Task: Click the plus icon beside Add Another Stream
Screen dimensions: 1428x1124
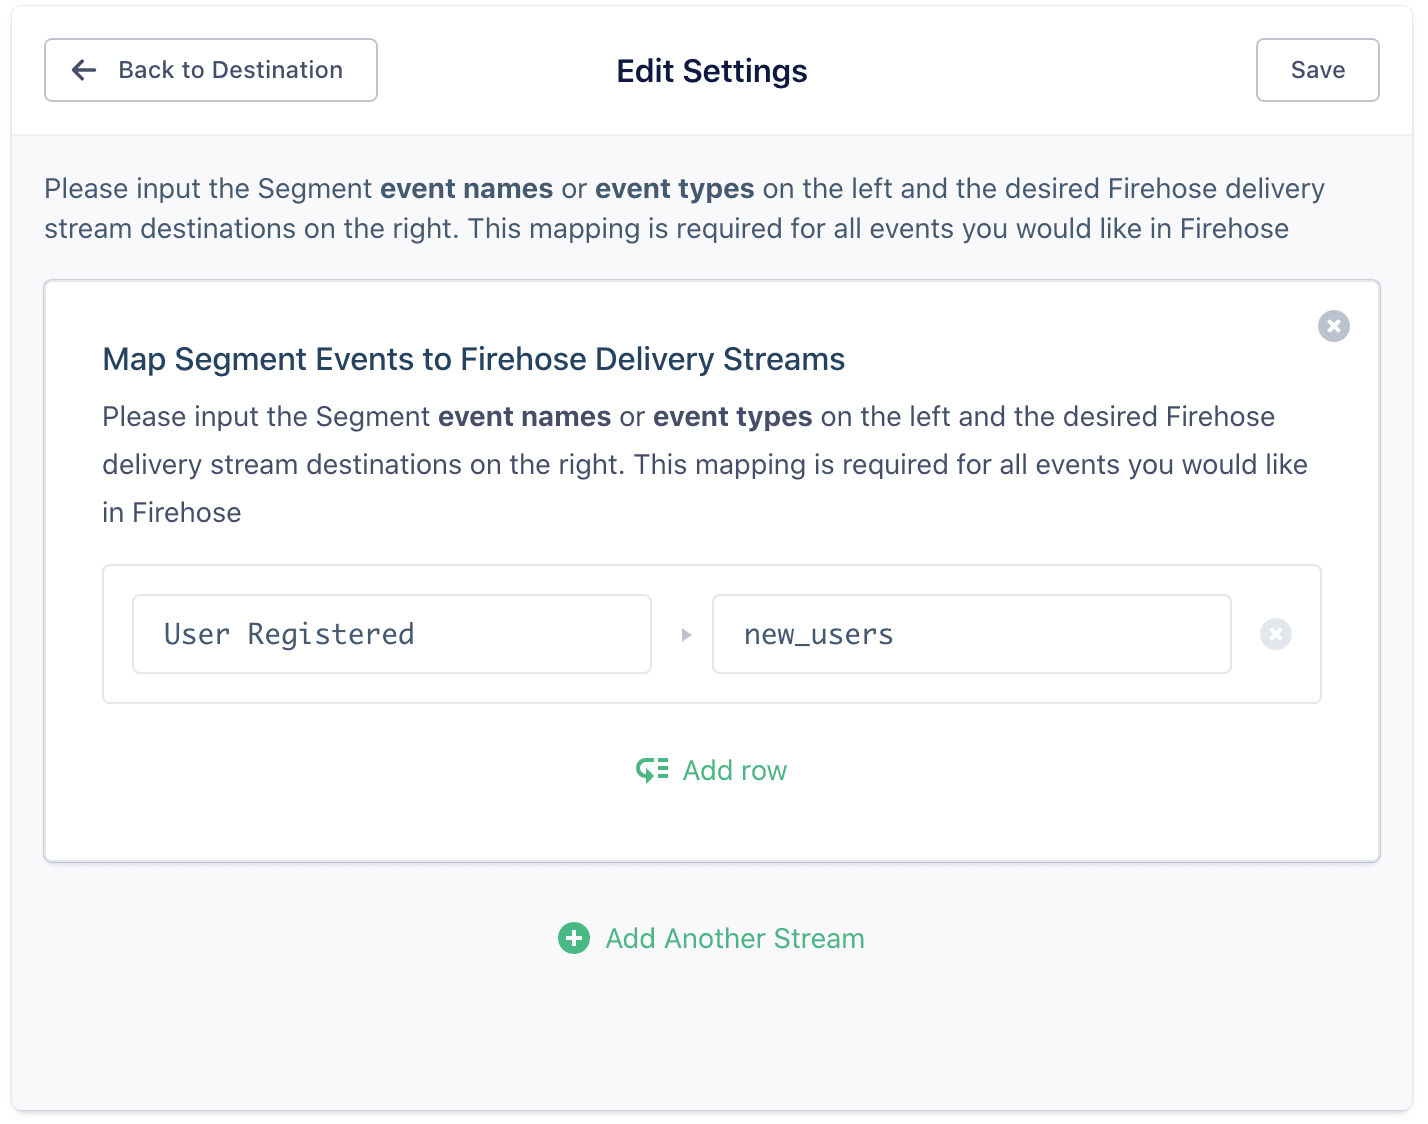Action: coord(573,938)
